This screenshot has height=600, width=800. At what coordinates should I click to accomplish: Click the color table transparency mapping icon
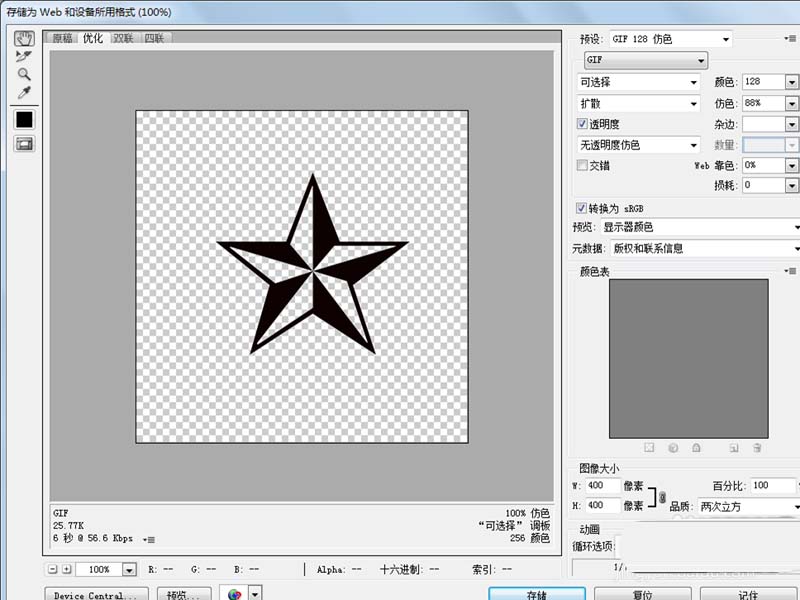click(x=649, y=448)
